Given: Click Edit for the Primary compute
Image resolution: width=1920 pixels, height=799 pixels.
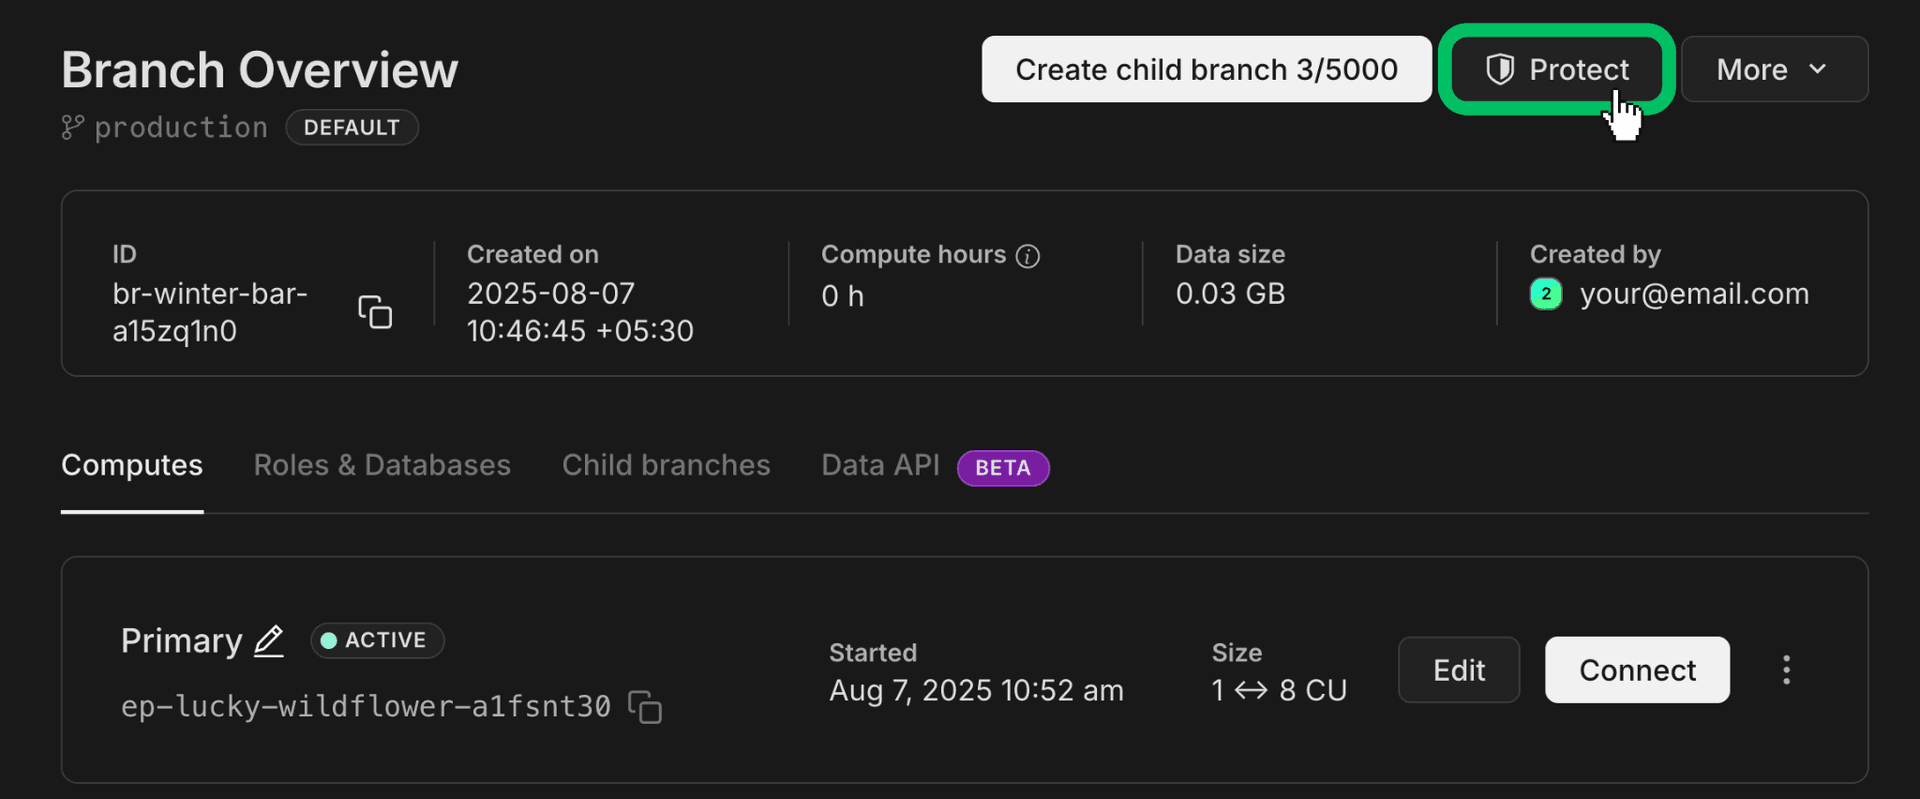Looking at the screenshot, I should (1458, 670).
